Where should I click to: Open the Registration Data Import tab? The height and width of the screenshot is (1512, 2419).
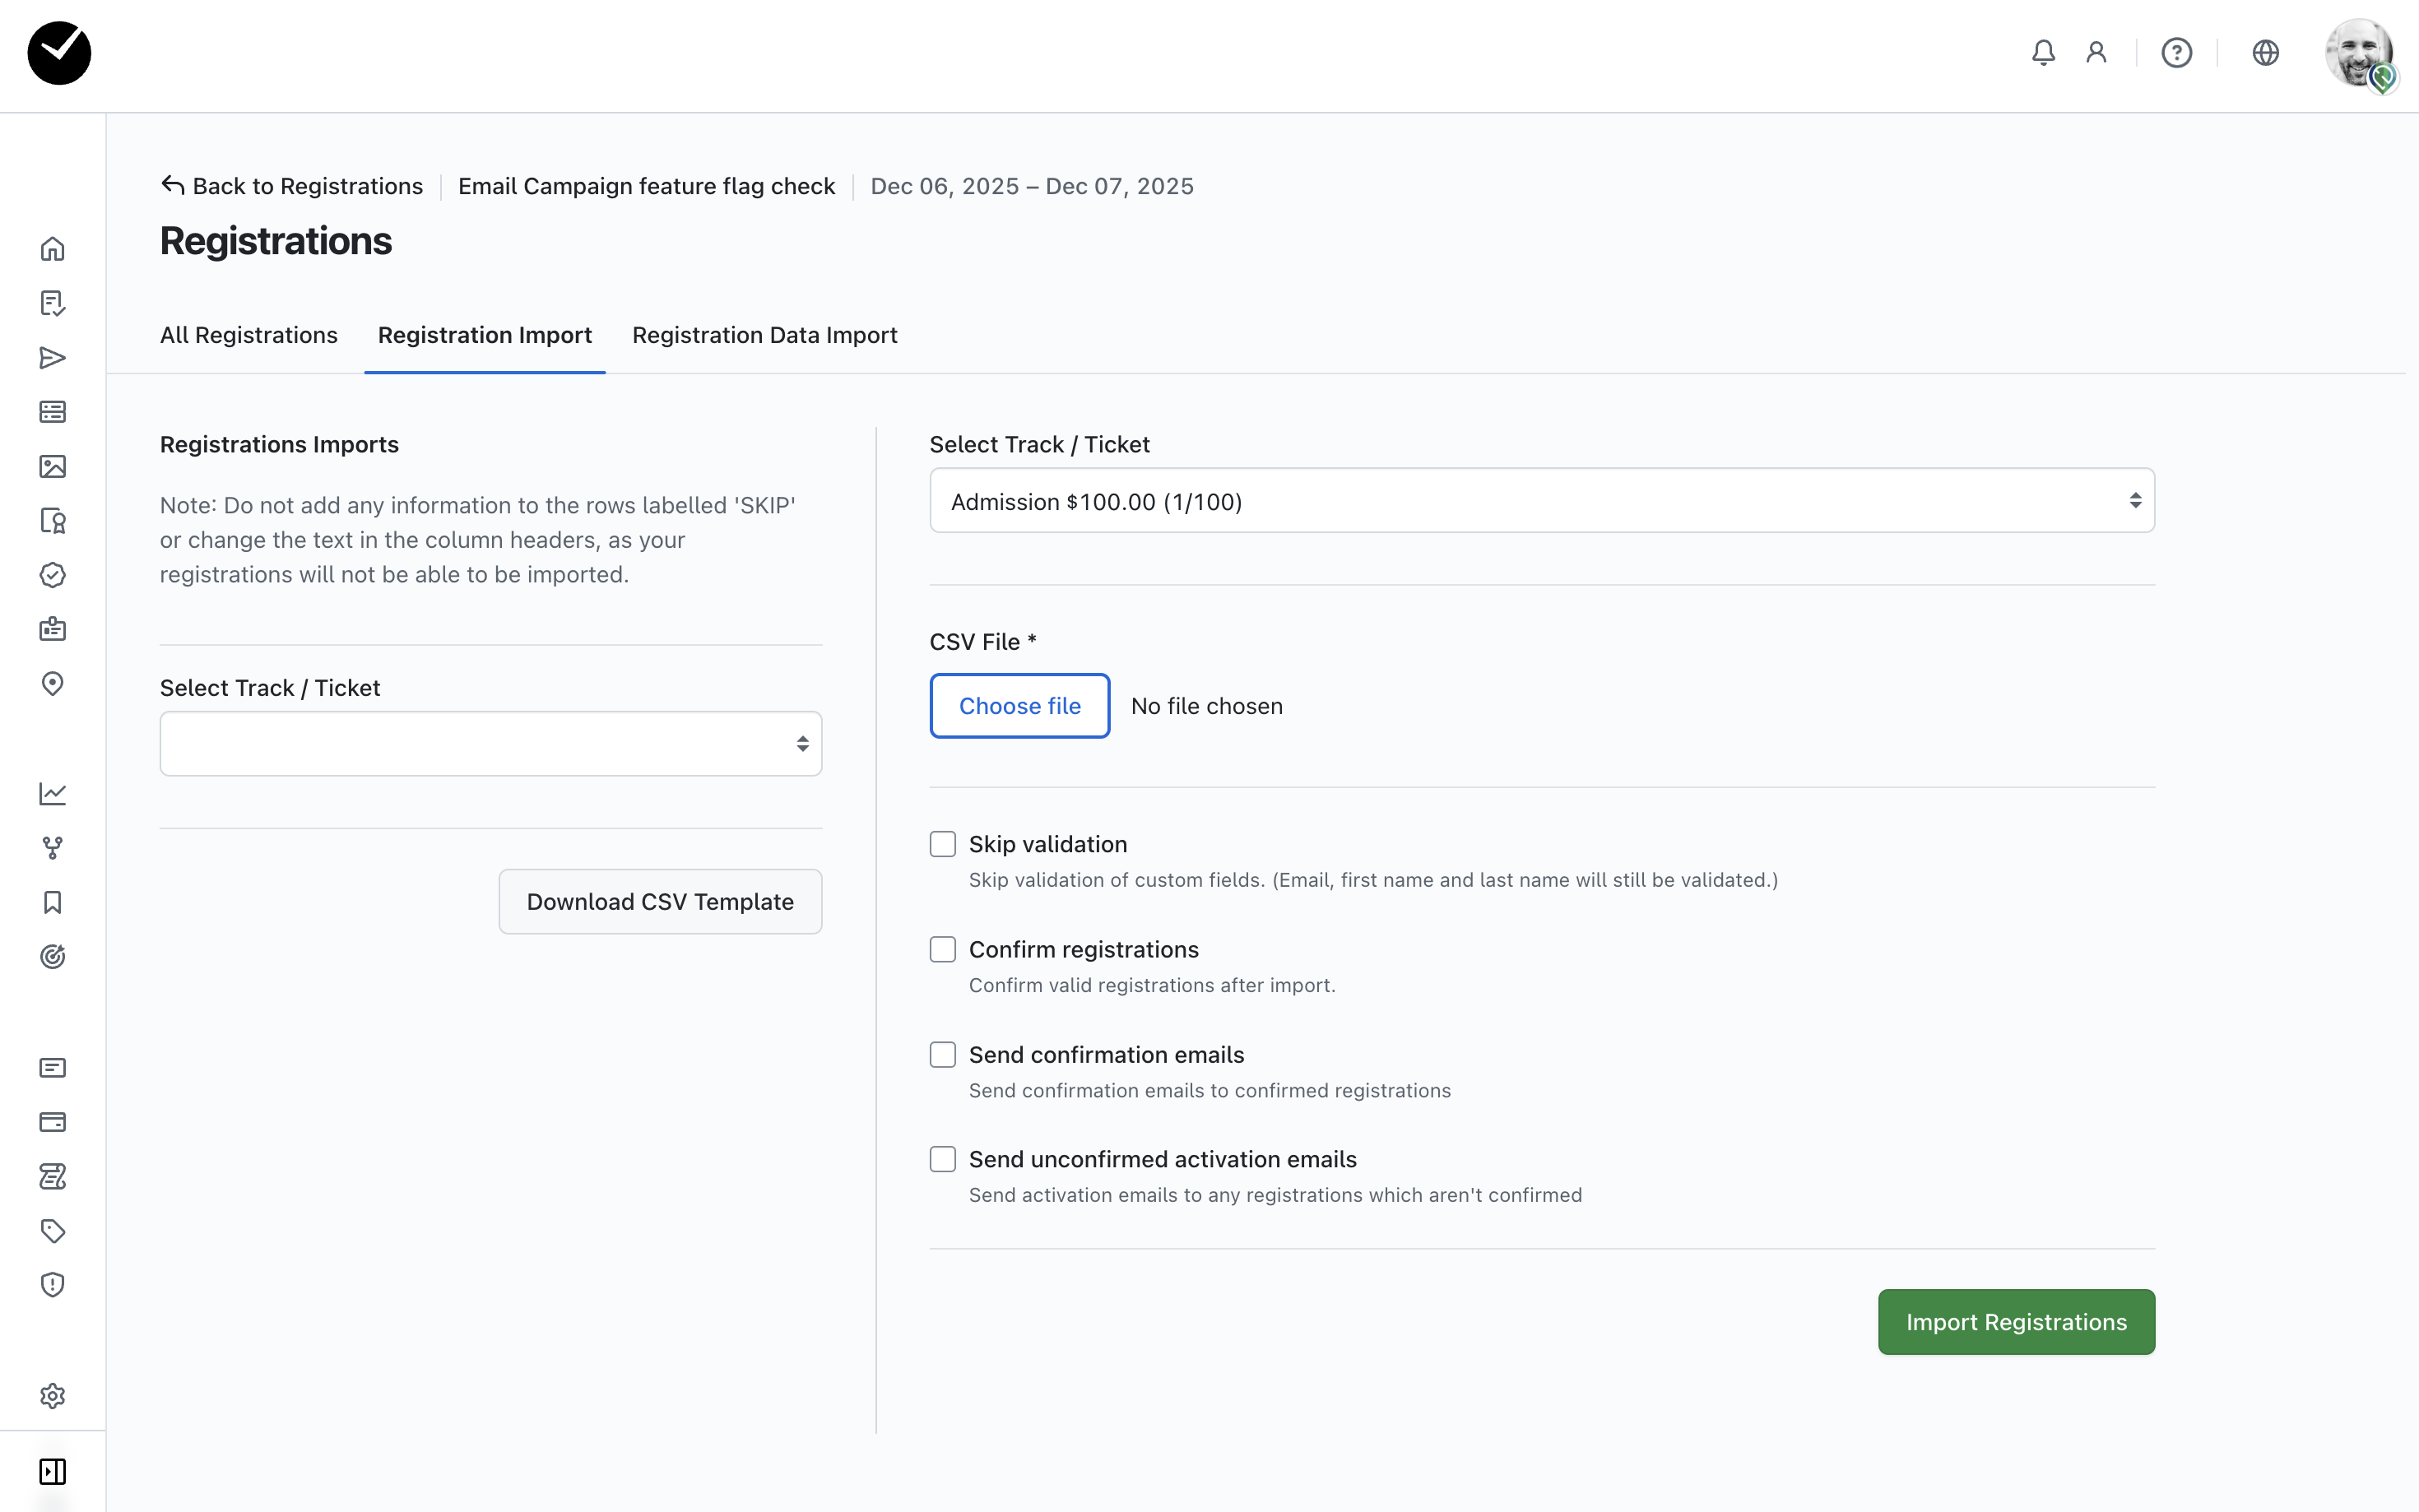(764, 335)
